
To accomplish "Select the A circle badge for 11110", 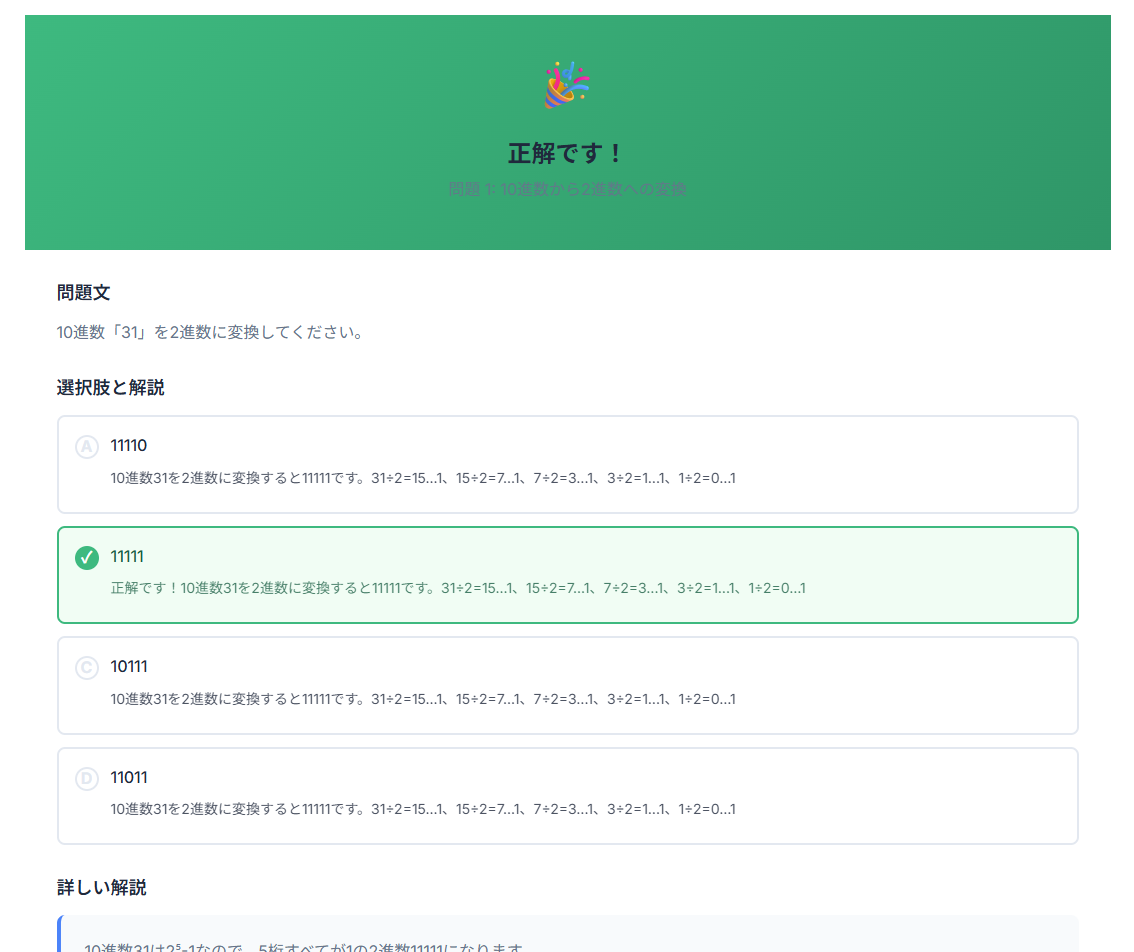I will click(87, 446).
